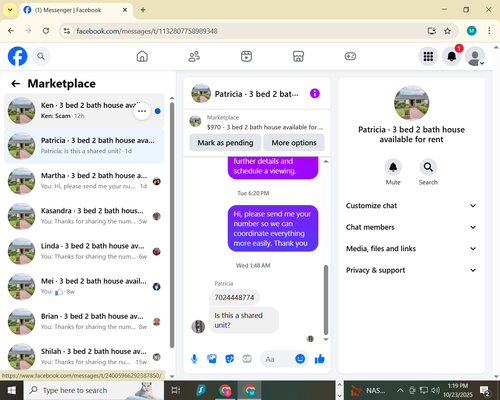Open Task View on the taskbar

pos(176,390)
